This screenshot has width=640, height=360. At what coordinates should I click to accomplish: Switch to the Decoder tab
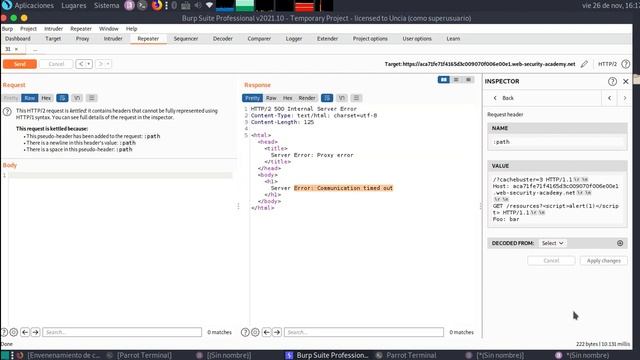(x=222, y=39)
